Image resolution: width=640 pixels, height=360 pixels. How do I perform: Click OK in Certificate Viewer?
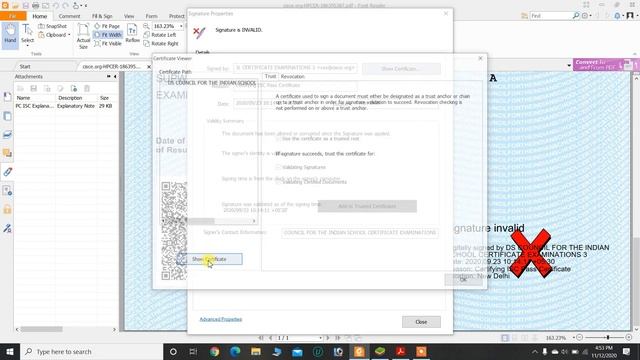(x=463, y=280)
